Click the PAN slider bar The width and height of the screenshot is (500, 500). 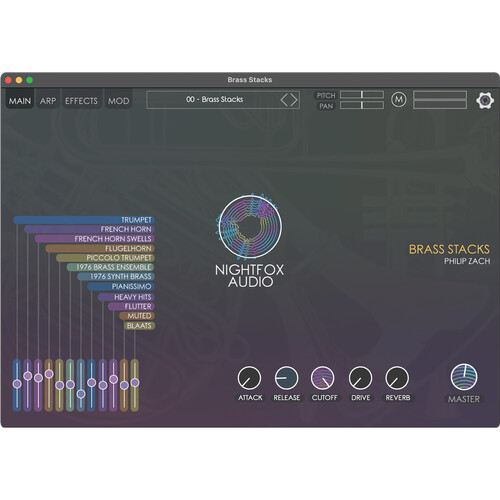click(x=362, y=105)
